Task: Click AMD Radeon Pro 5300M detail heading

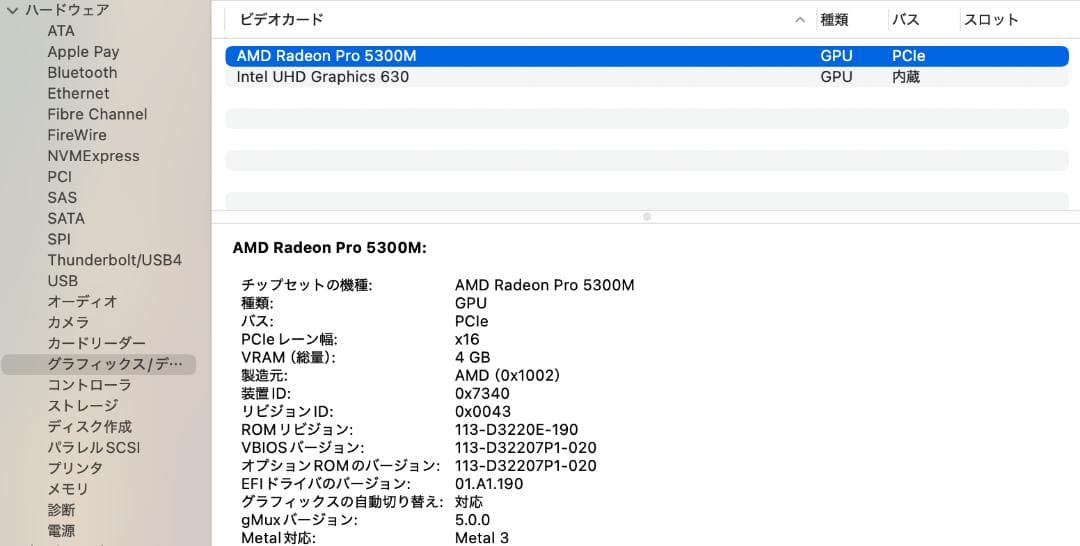Action: (330, 248)
